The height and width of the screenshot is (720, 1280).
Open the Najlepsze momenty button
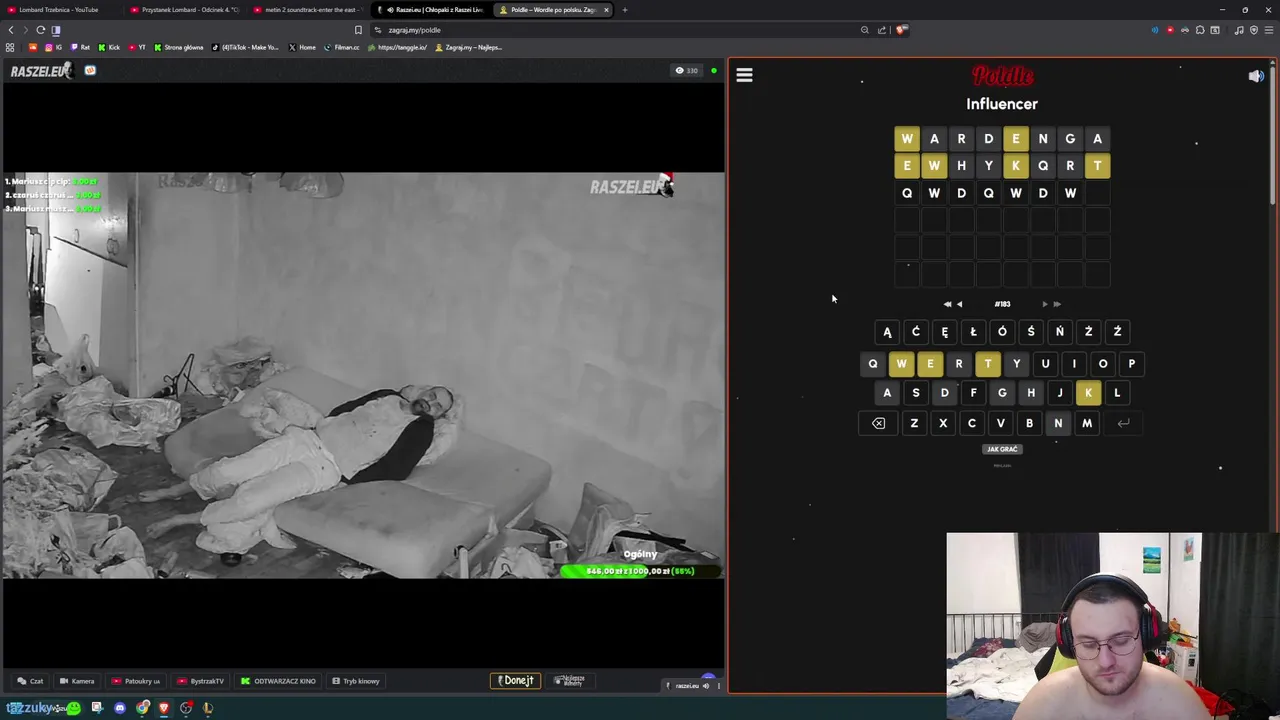[569, 681]
